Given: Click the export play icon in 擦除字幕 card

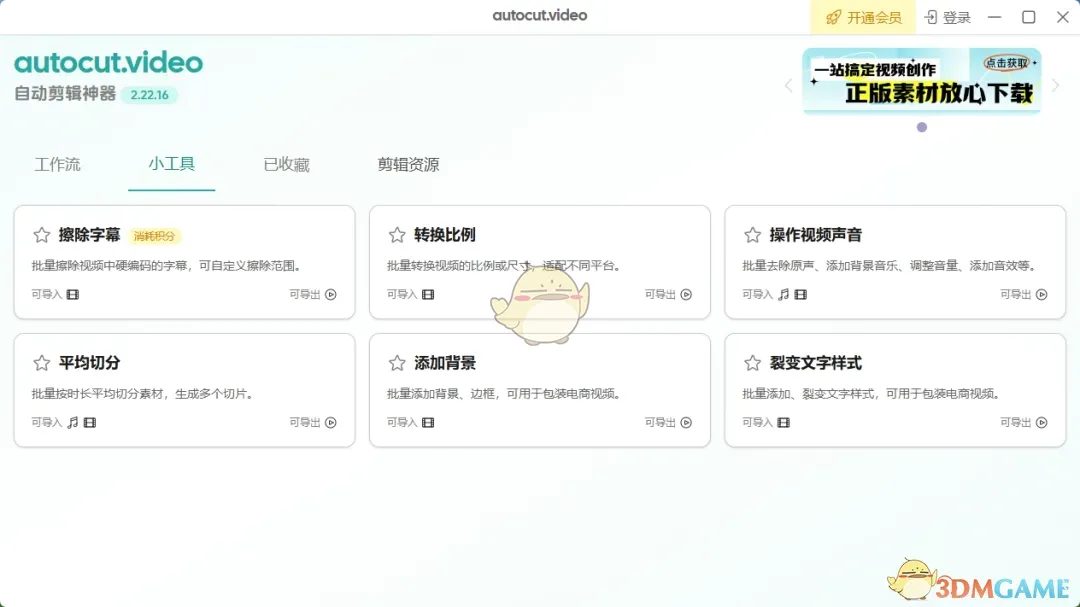Looking at the screenshot, I should point(331,295).
